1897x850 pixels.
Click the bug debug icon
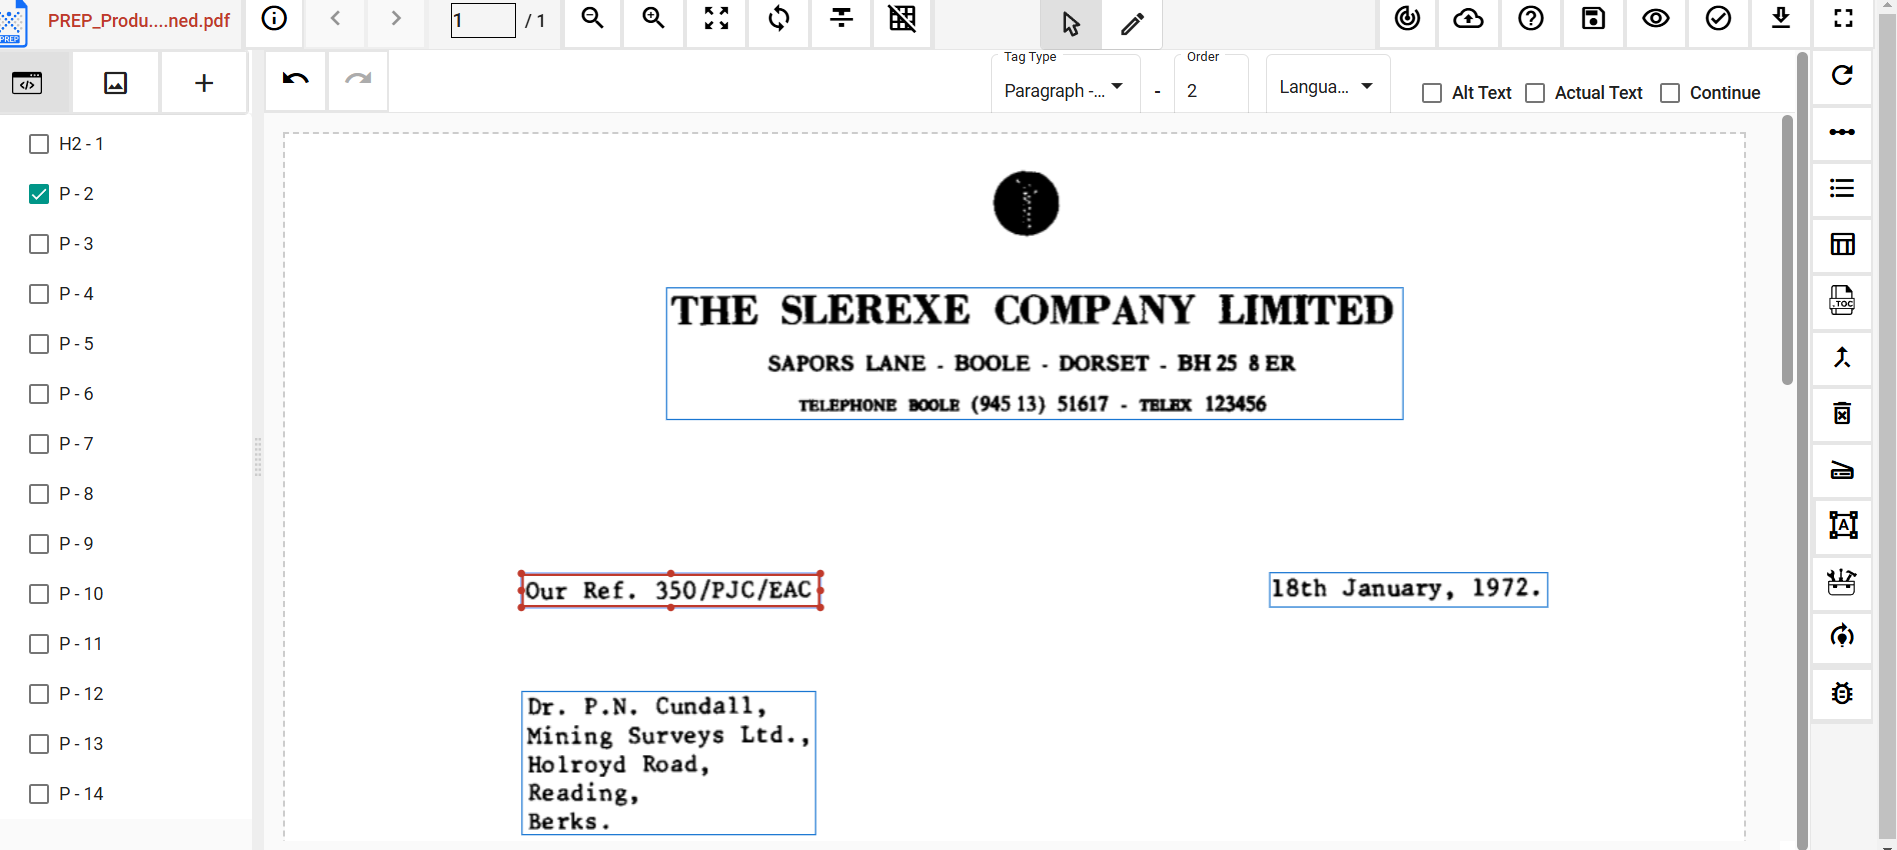(x=1842, y=693)
